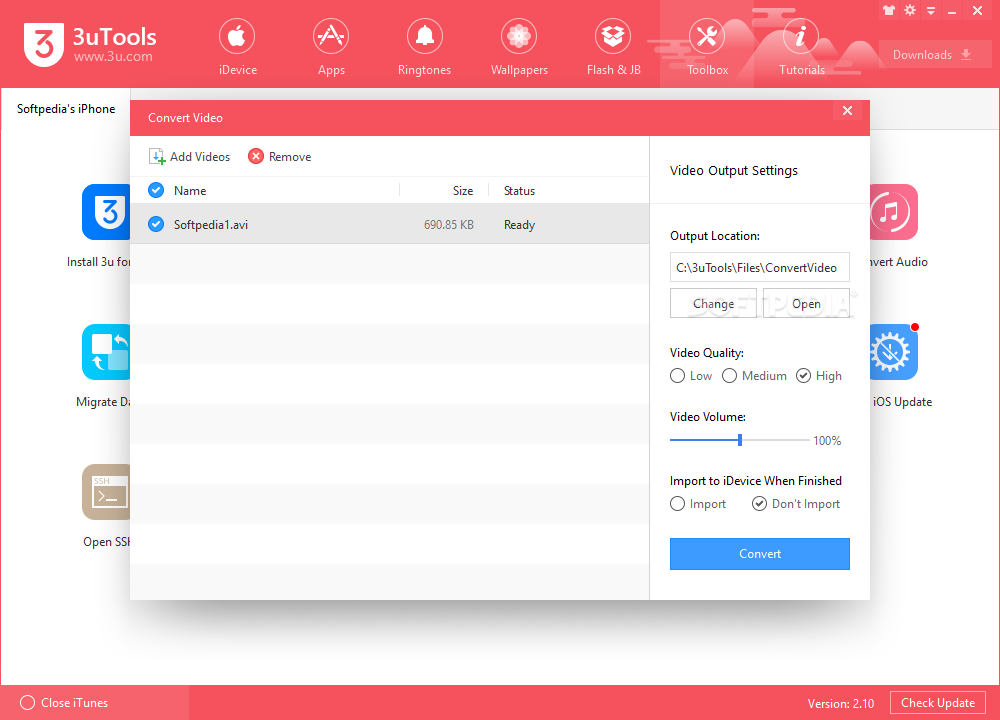The width and height of the screenshot is (1000, 720).
Task: Close the Convert Video dialog
Action: [847, 110]
